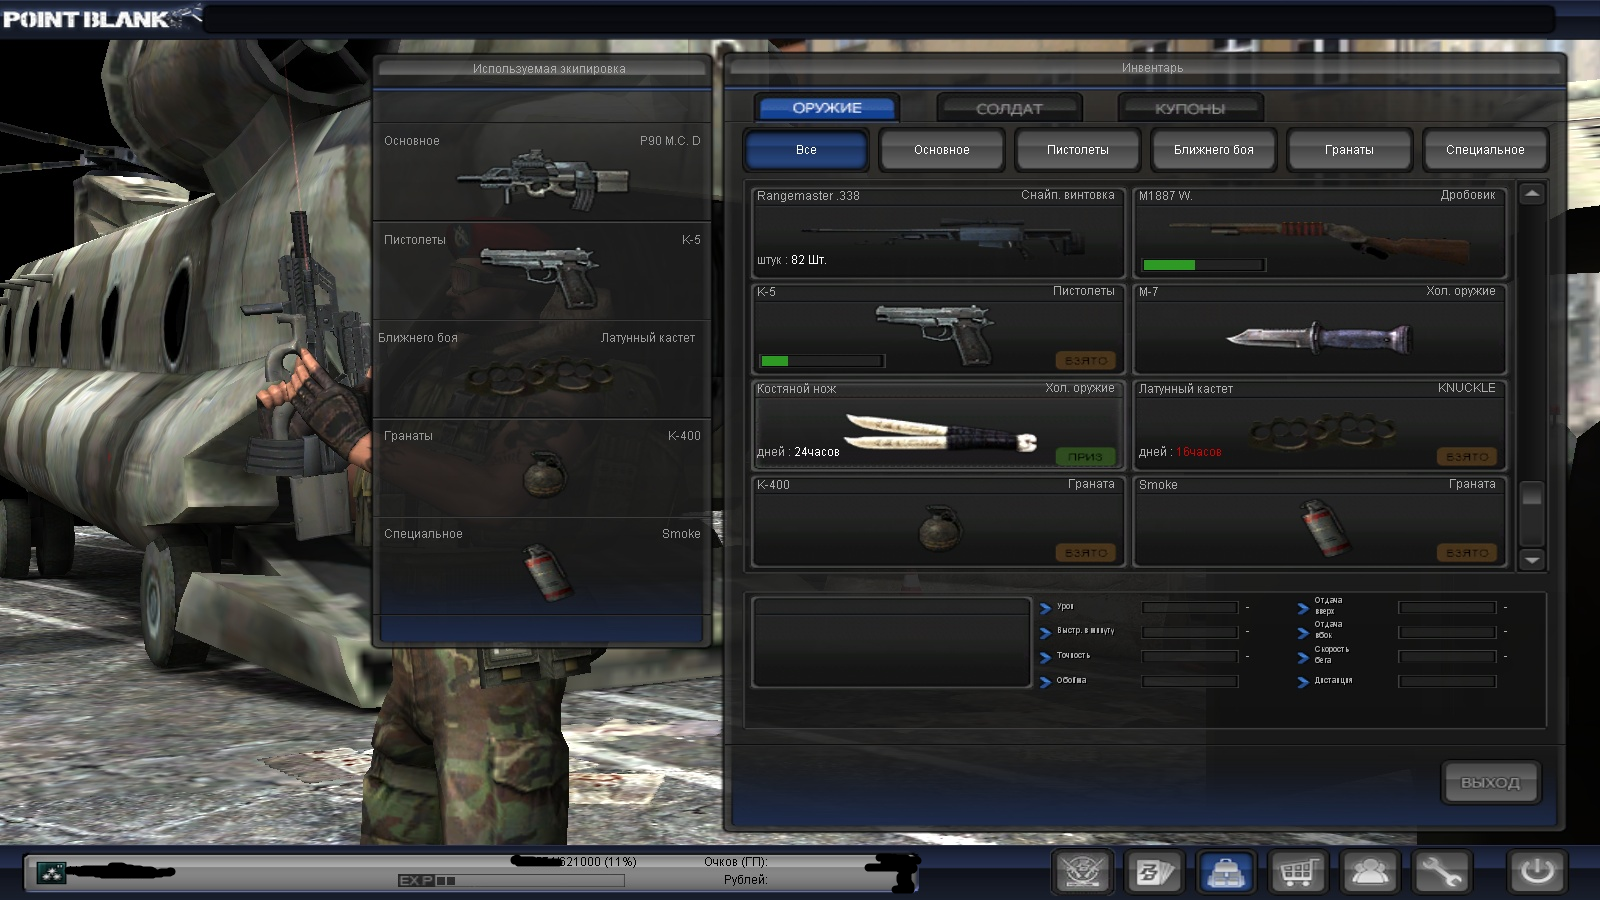This screenshot has width=1600, height=900.
Task: Click ПРИЗ badge on Костяной нож
Action: click(x=1085, y=456)
